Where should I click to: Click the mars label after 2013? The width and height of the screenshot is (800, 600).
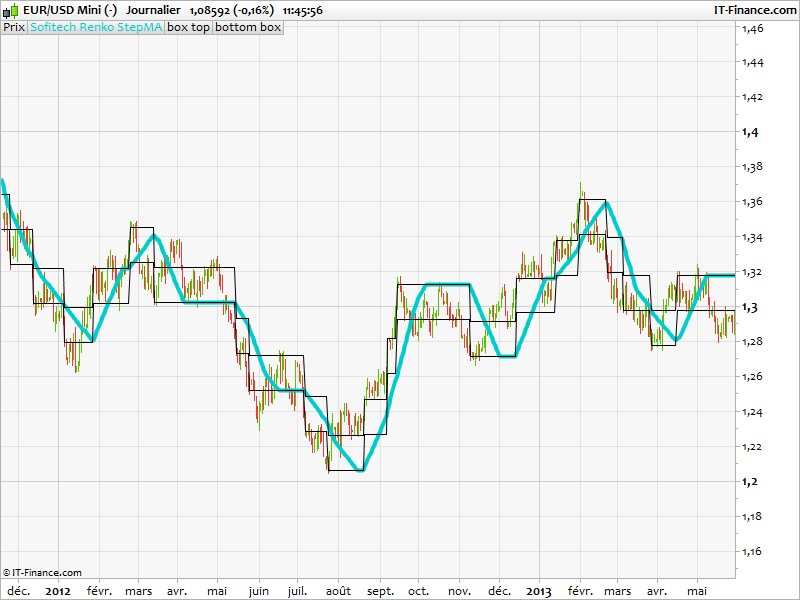618,591
